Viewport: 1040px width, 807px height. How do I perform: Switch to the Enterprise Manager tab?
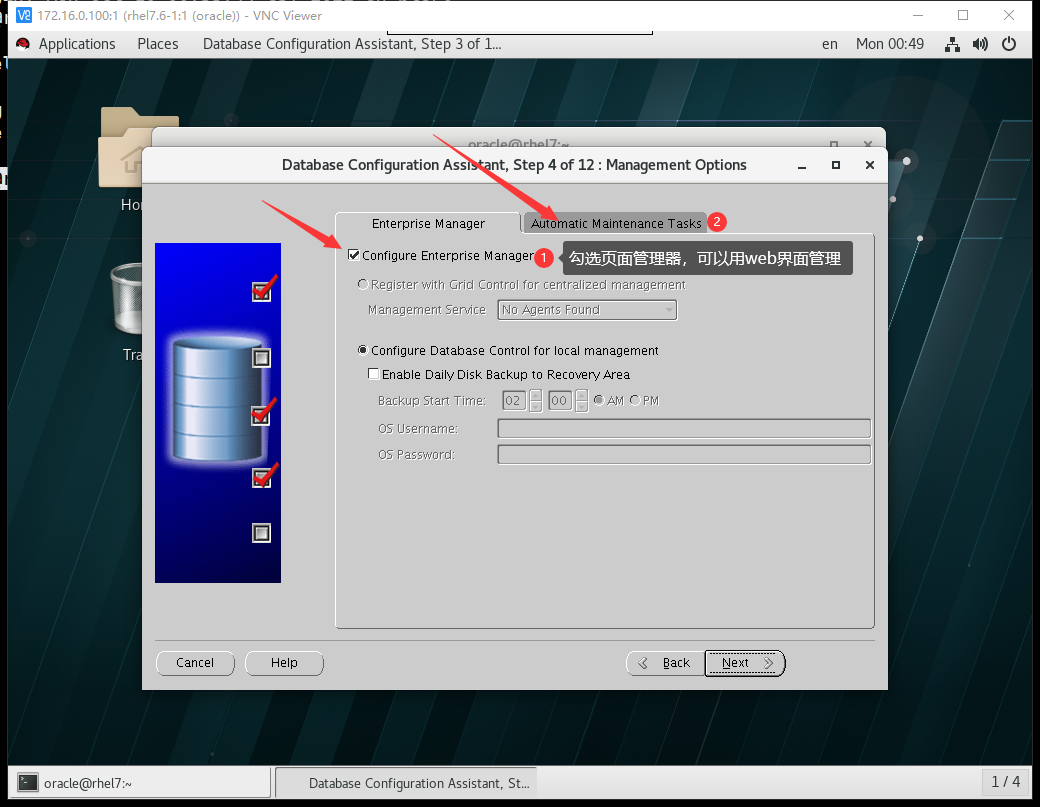tap(428, 223)
